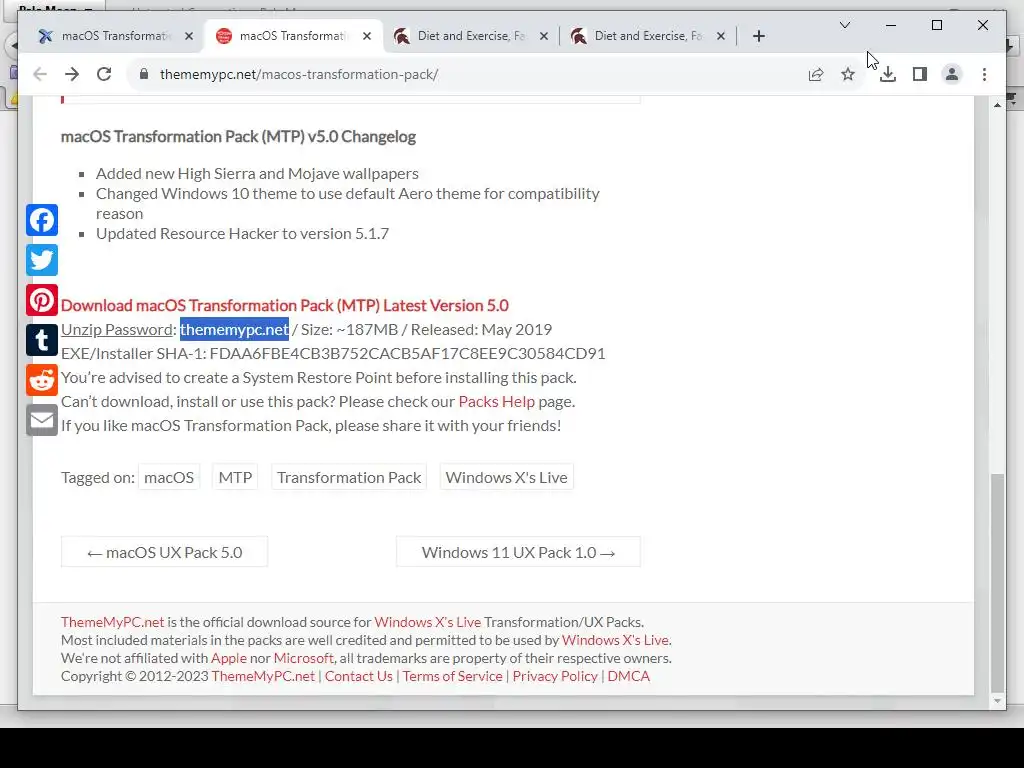Share page on Tumblr sidebar icon
This screenshot has width=1024, height=768.
(x=42, y=340)
